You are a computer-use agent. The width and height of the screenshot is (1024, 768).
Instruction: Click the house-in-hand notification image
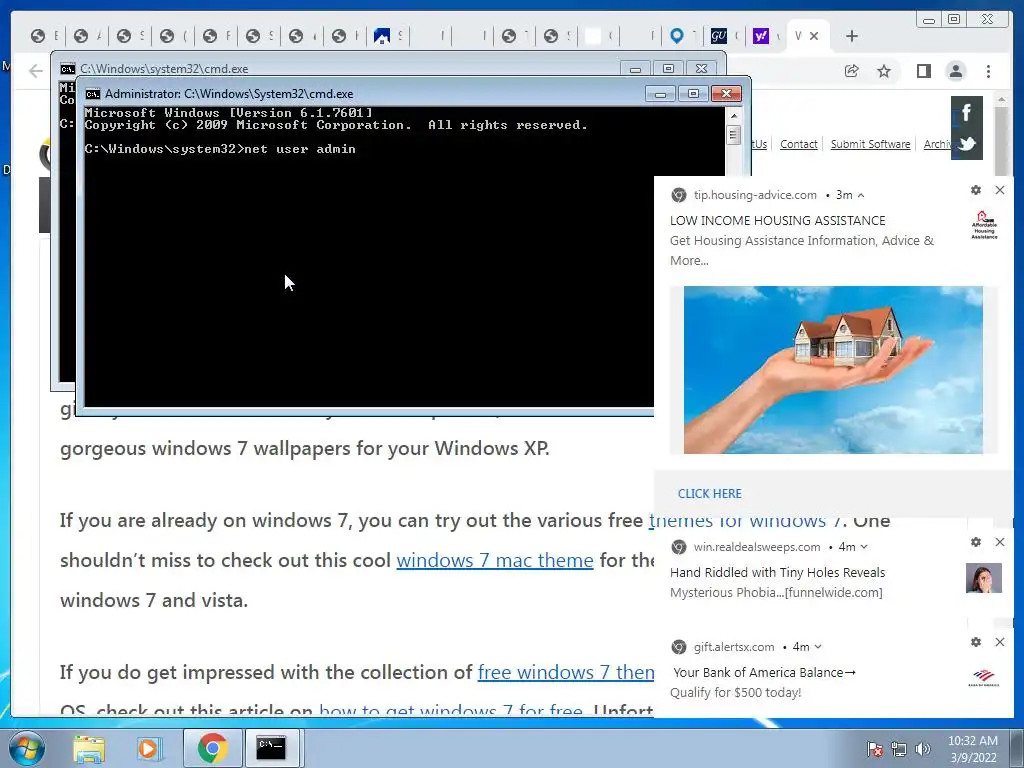pos(833,370)
